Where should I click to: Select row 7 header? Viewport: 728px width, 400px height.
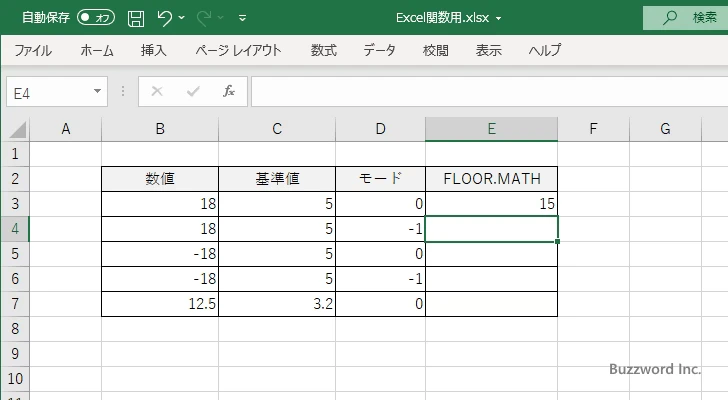coord(15,304)
